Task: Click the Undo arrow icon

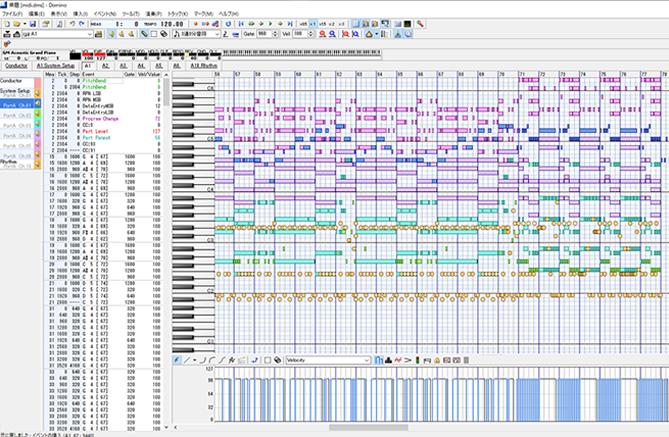Action: tap(72, 22)
